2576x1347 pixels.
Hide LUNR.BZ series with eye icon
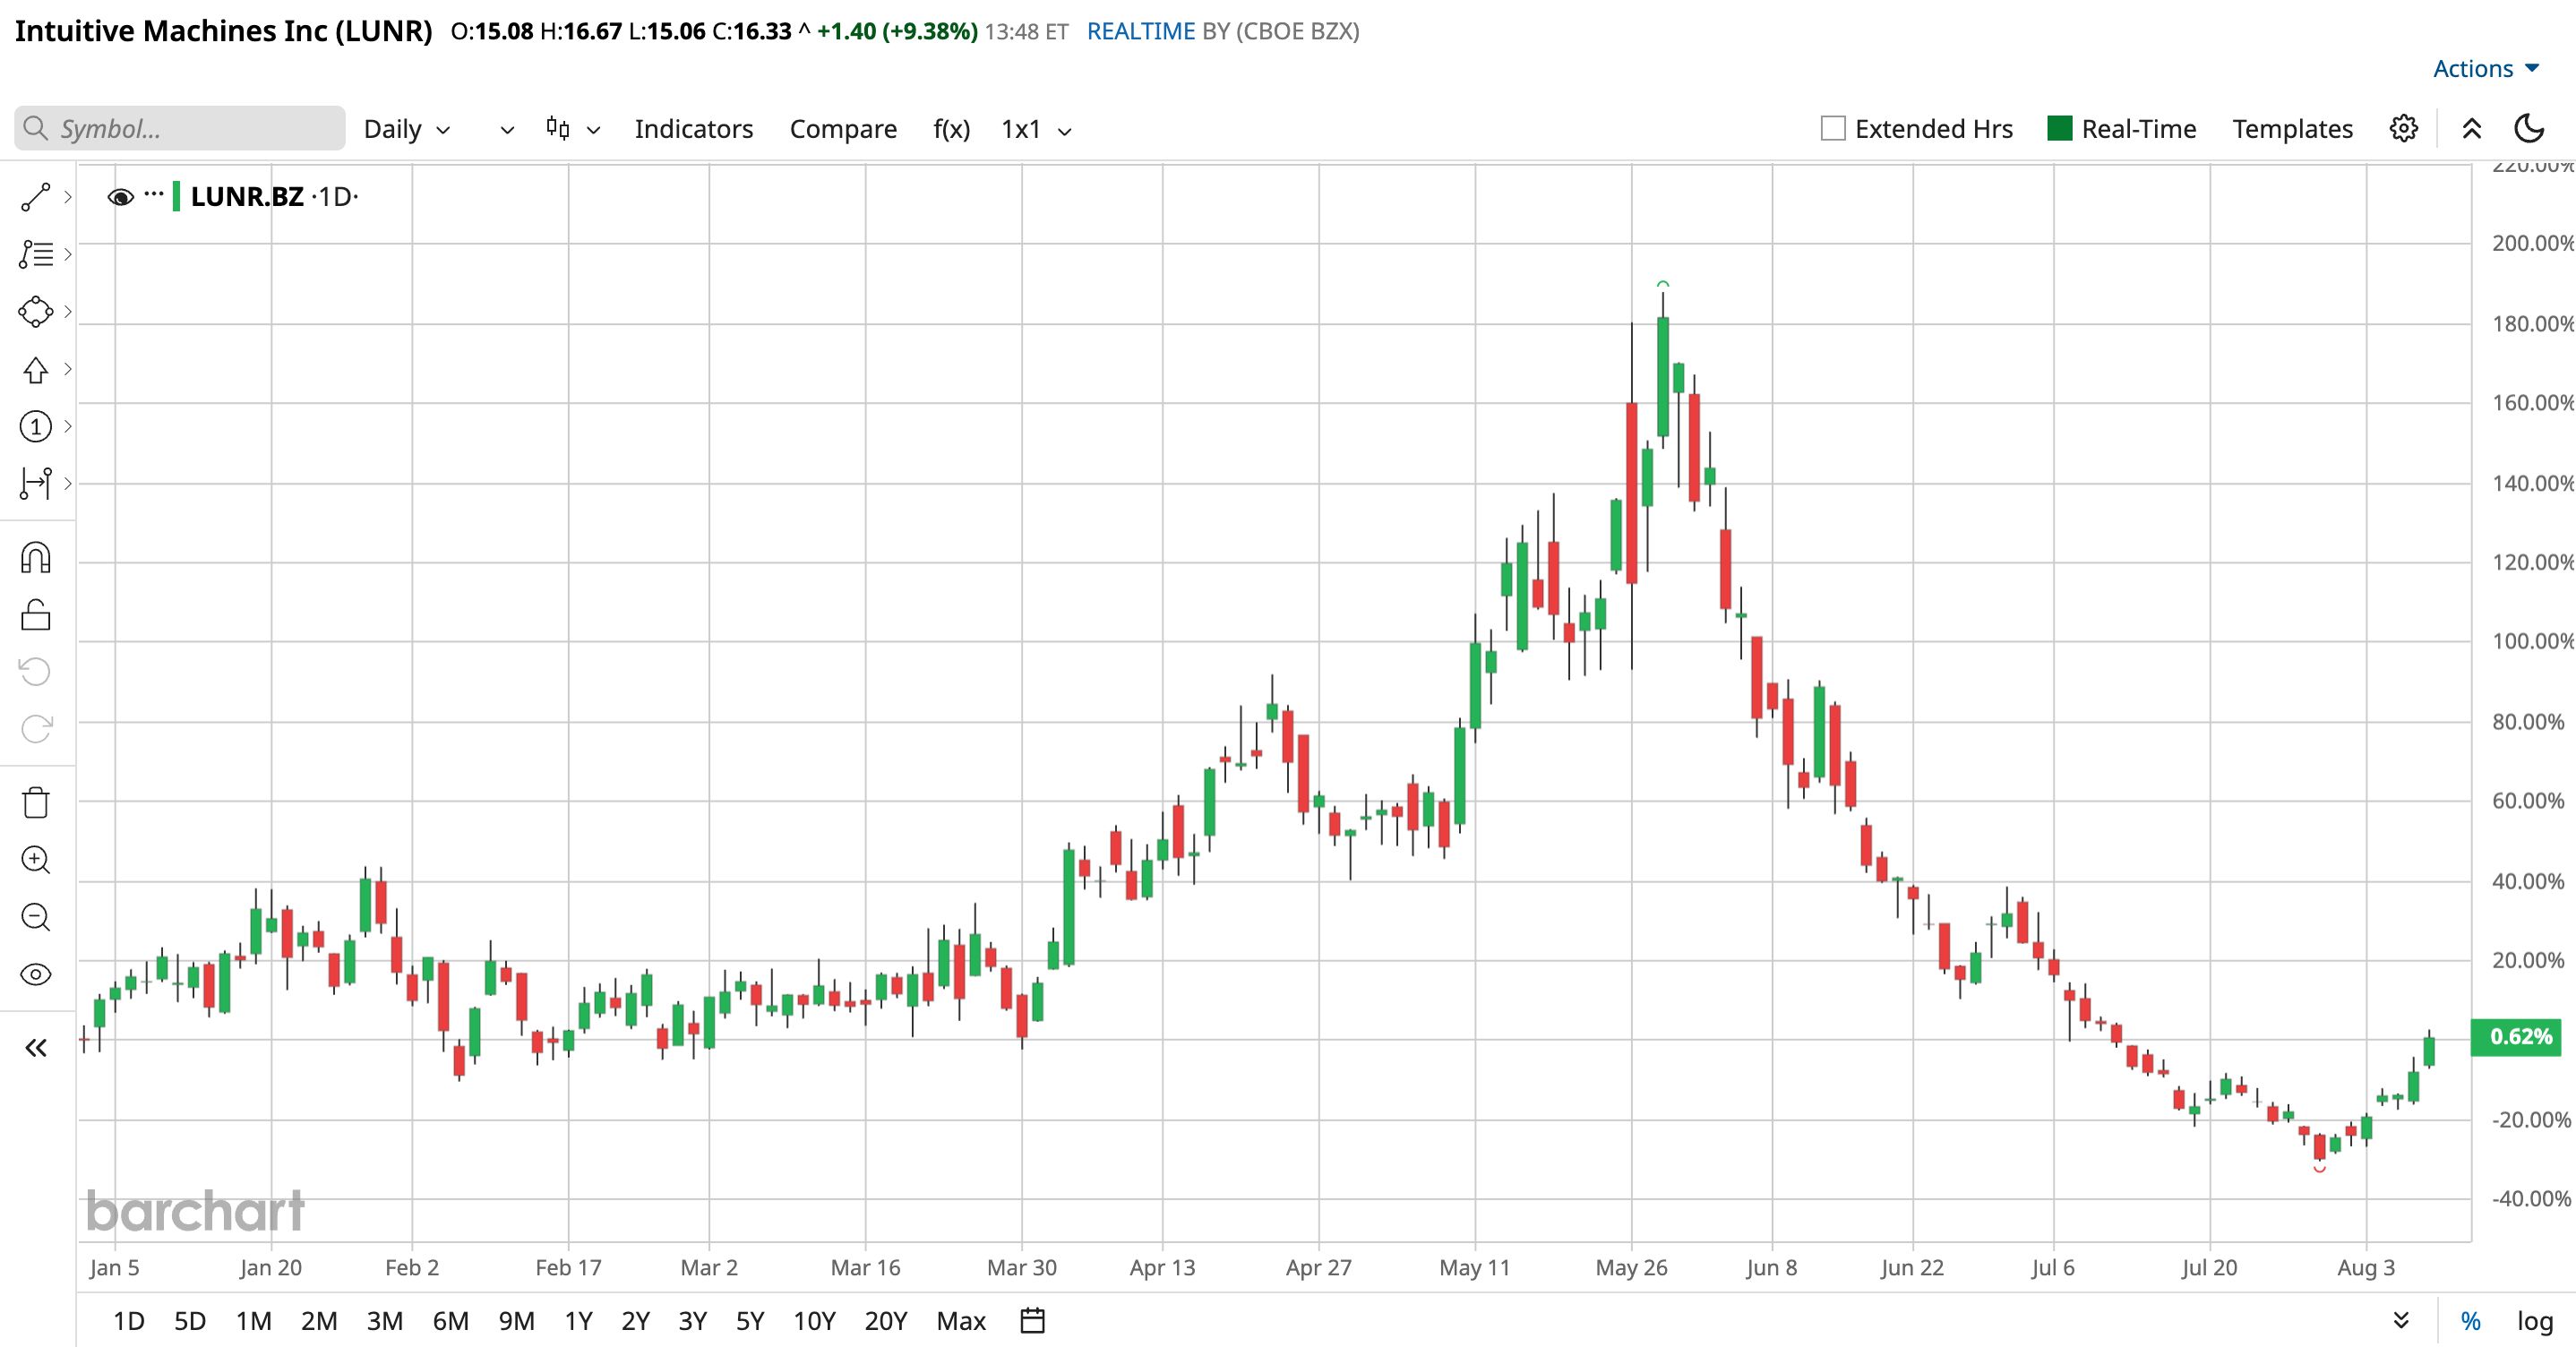click(121, 197)
